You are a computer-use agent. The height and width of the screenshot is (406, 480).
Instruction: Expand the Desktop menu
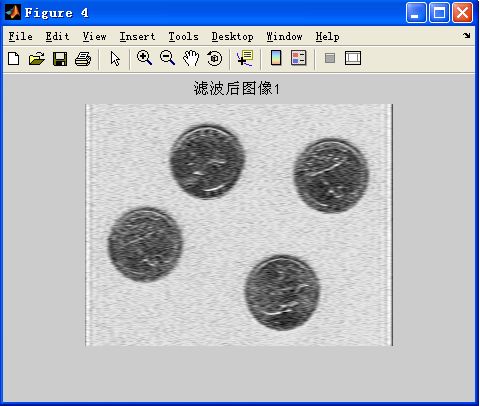(233, 36)
